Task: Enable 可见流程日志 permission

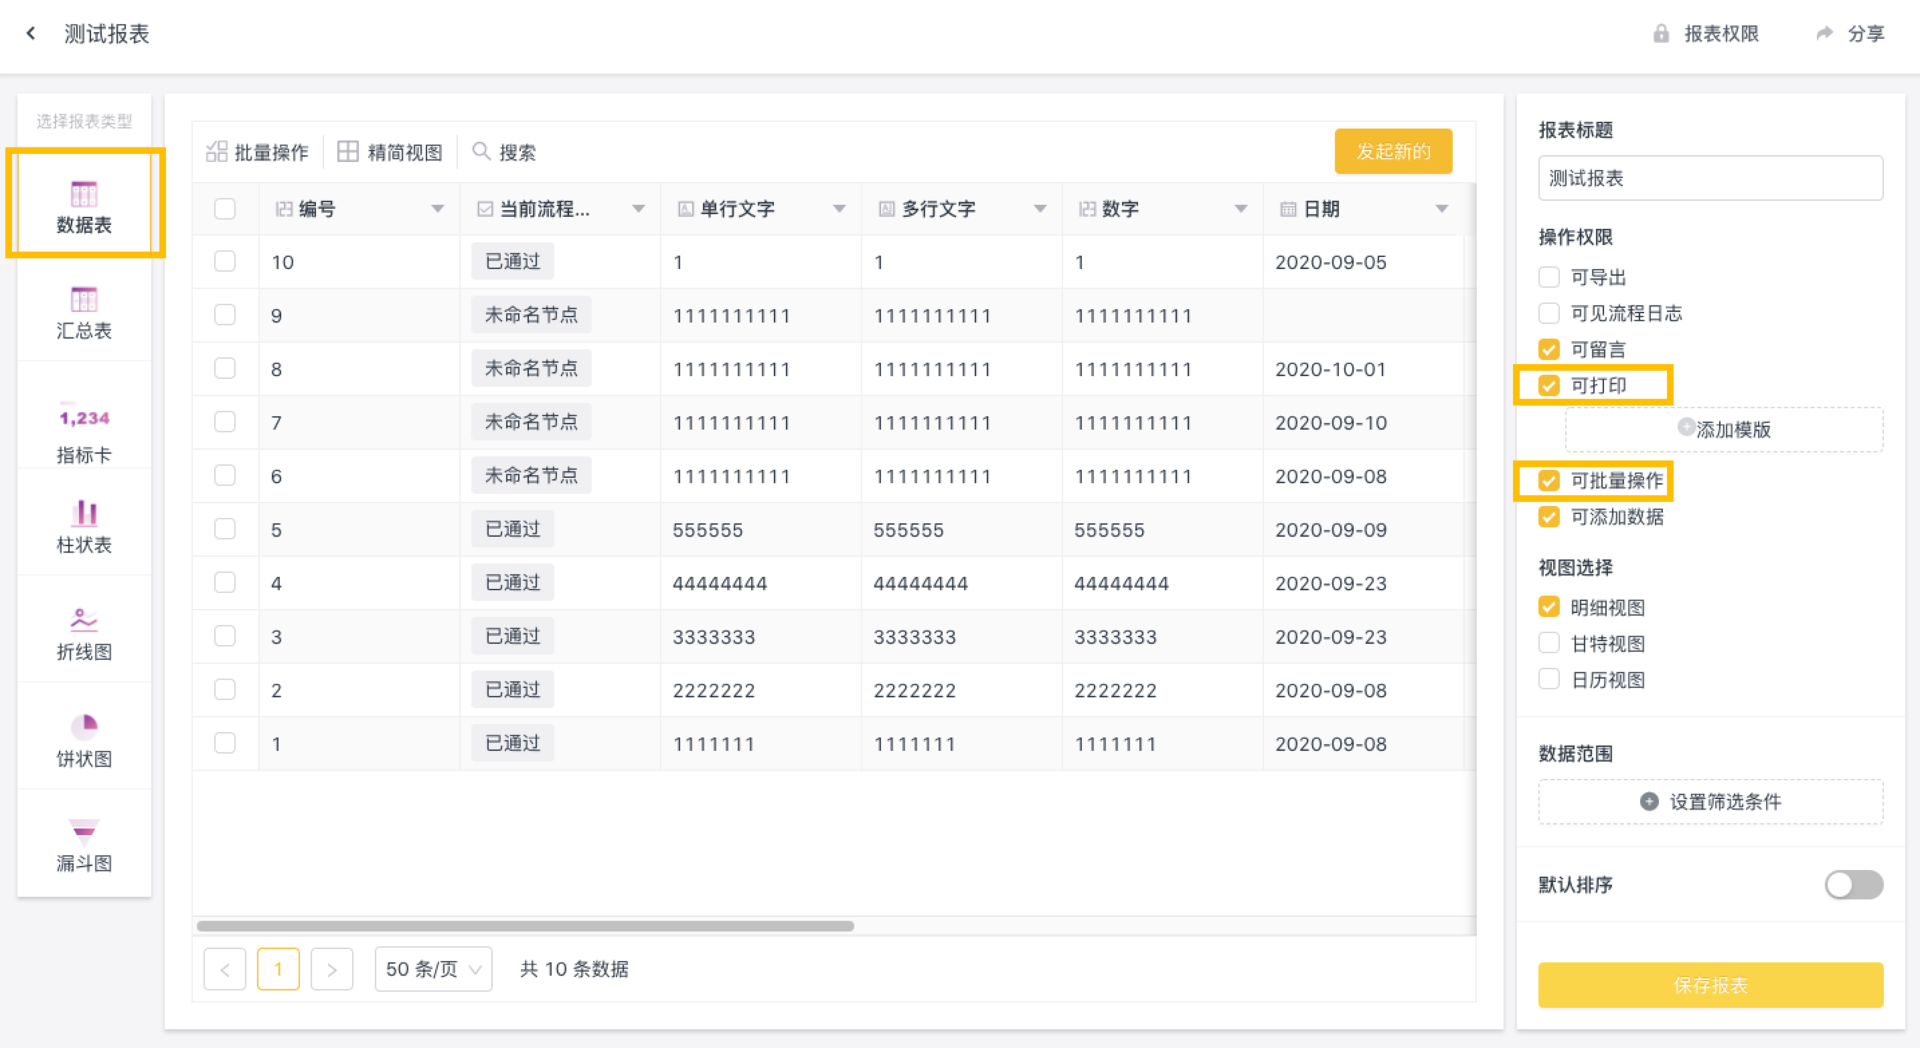Action: tap(1549, 313)
